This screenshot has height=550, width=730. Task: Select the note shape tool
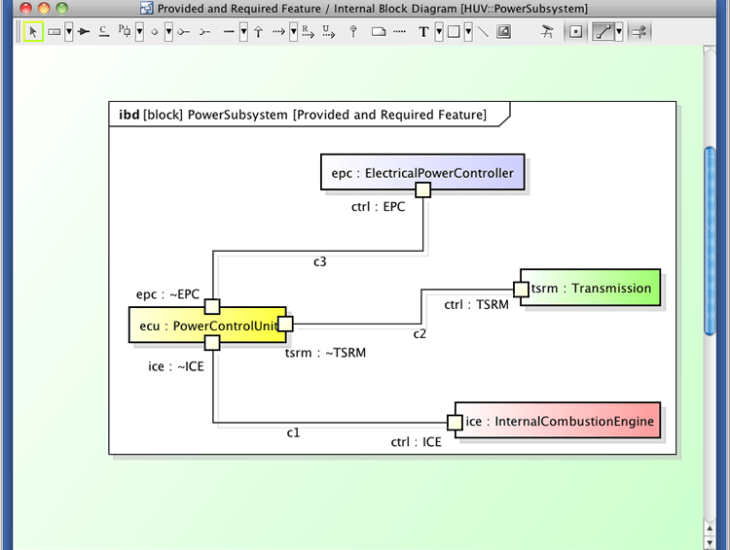378,32
